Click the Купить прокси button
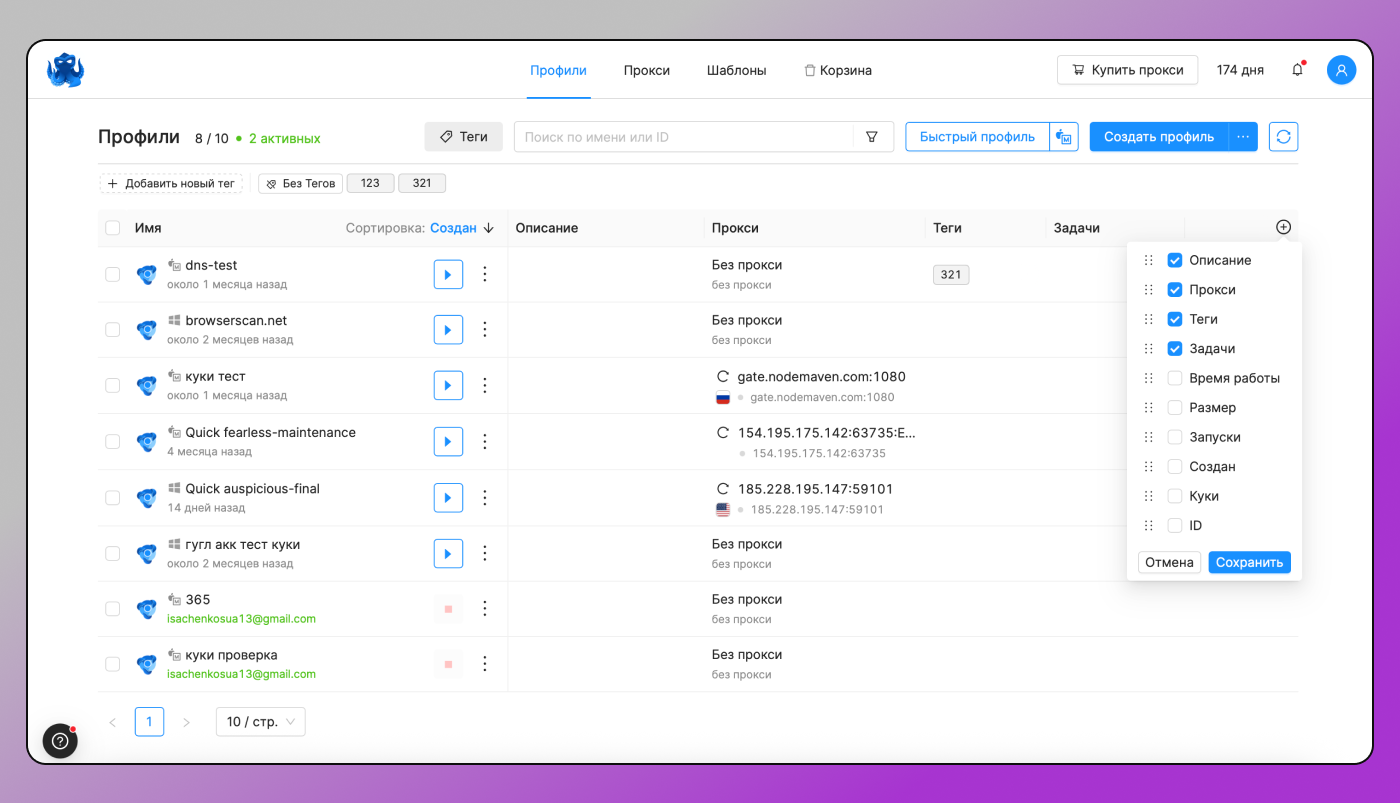This screenshot has width=1400, height=803. pos(1127,69)
